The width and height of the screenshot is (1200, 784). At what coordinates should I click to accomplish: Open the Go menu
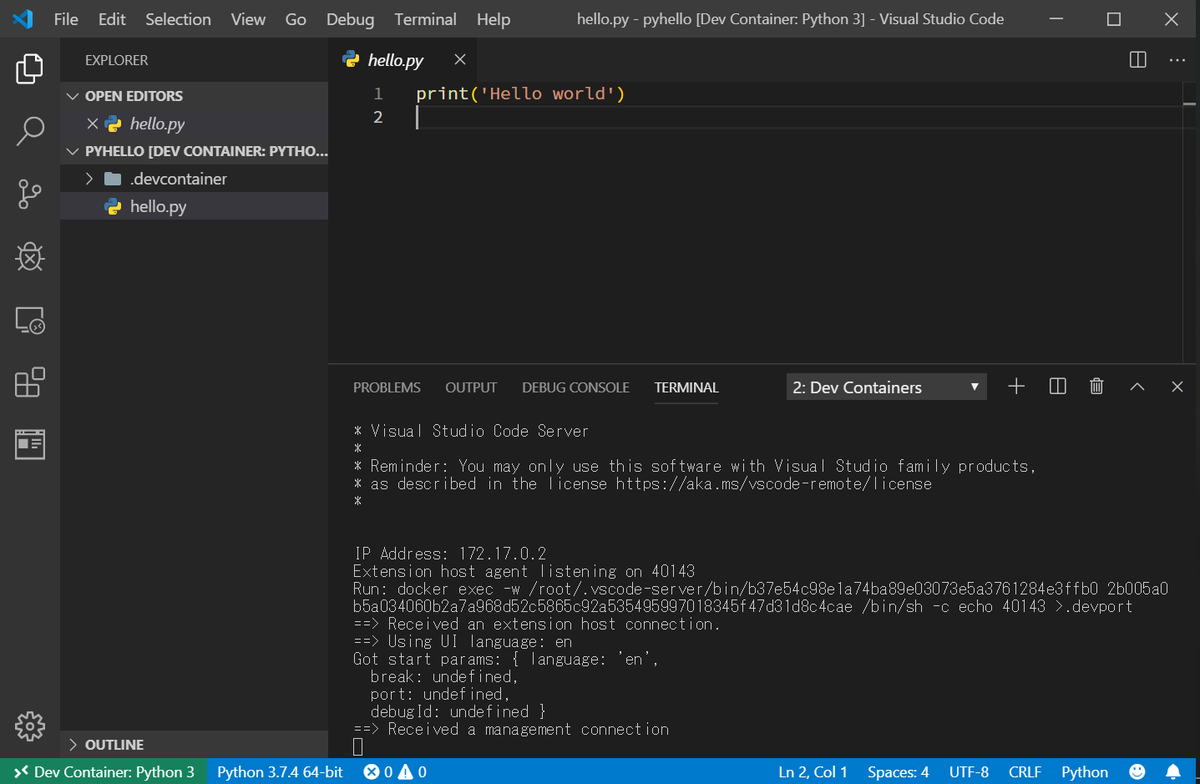[296, 19]
